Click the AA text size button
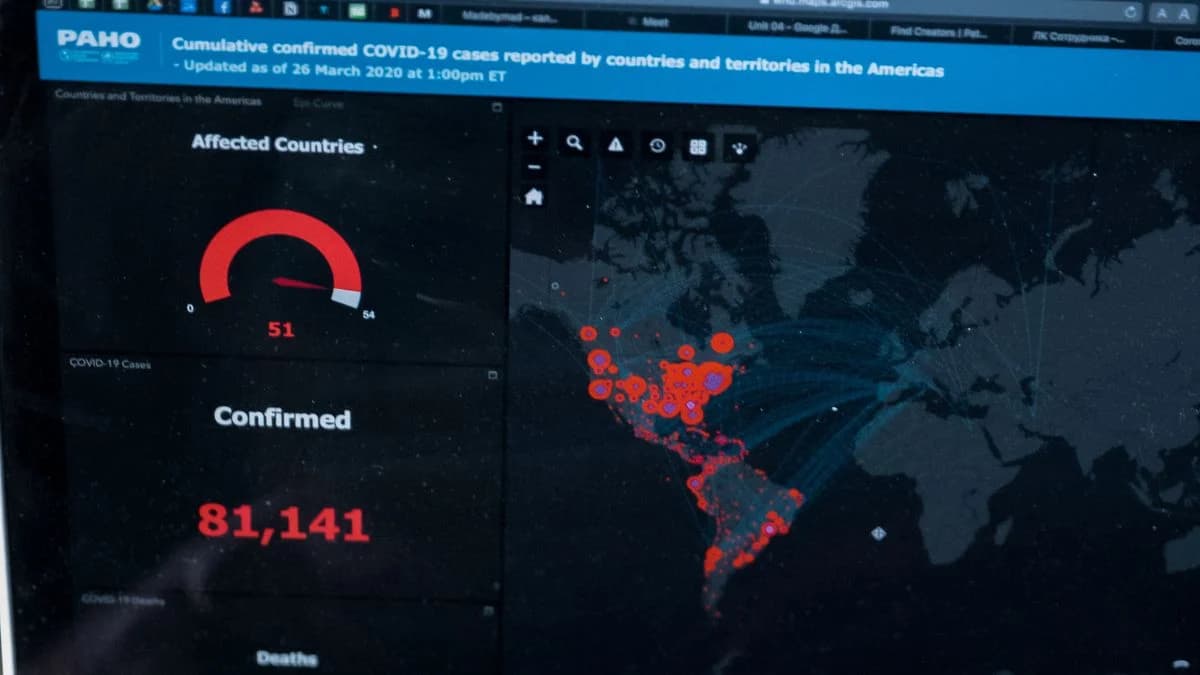The height and width of the screenshot is (675, 1200). click(1171, 13)
